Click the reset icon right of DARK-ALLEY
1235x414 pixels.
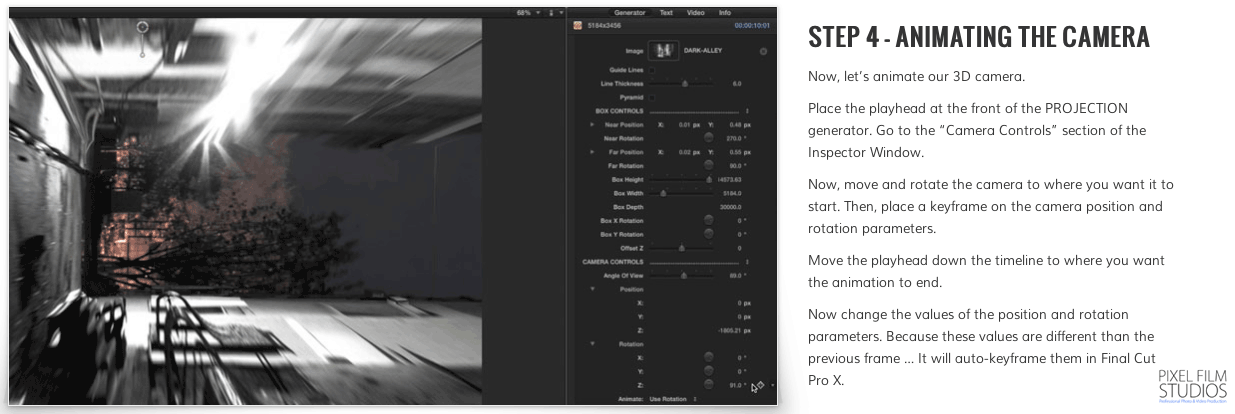pos(763,50)
